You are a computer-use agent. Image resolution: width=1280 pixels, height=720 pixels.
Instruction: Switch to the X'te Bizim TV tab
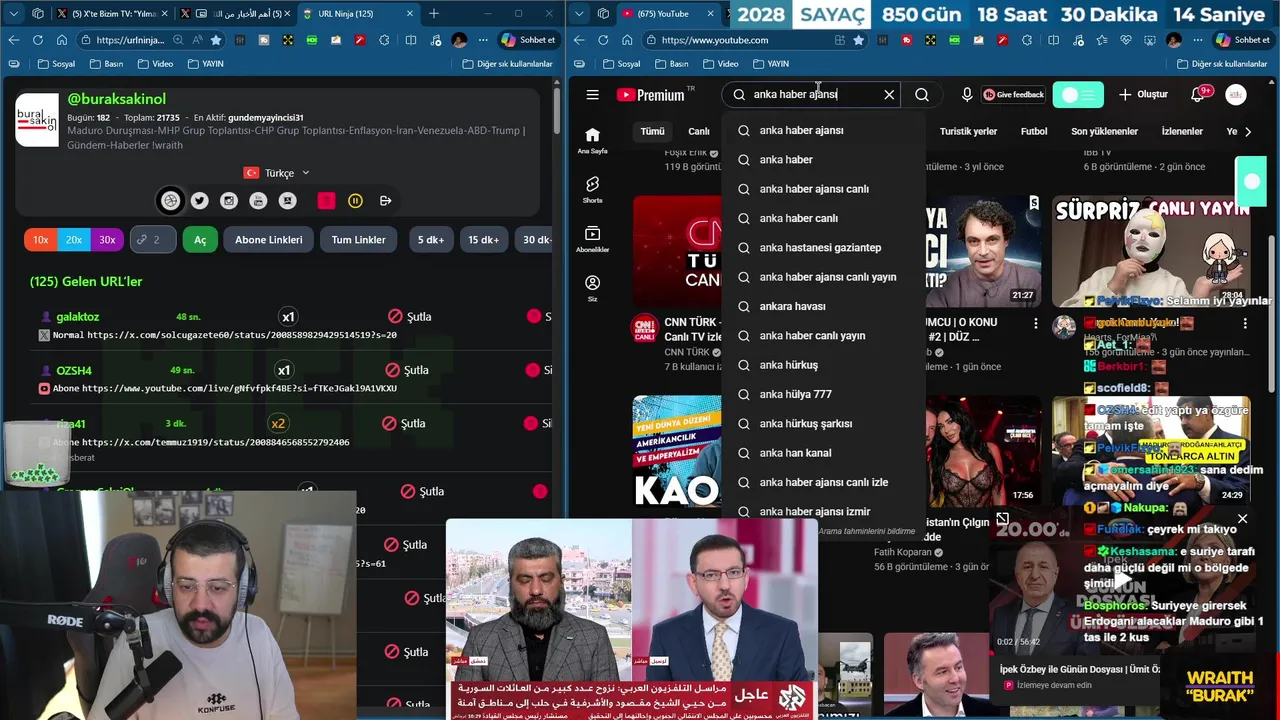(112, 14)
